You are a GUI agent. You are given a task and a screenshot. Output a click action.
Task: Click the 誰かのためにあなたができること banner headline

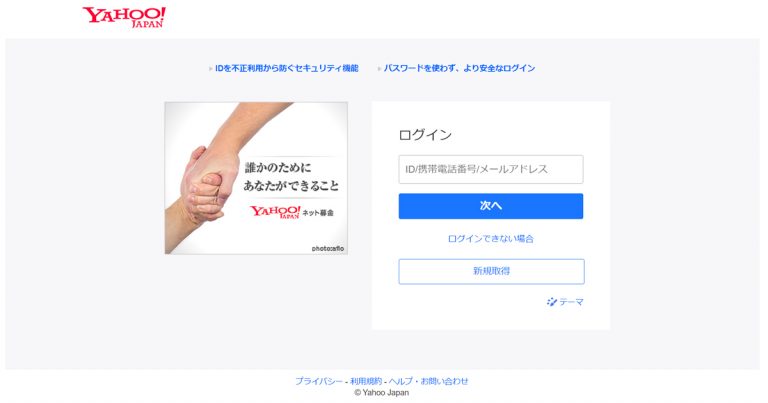[291, 177]
